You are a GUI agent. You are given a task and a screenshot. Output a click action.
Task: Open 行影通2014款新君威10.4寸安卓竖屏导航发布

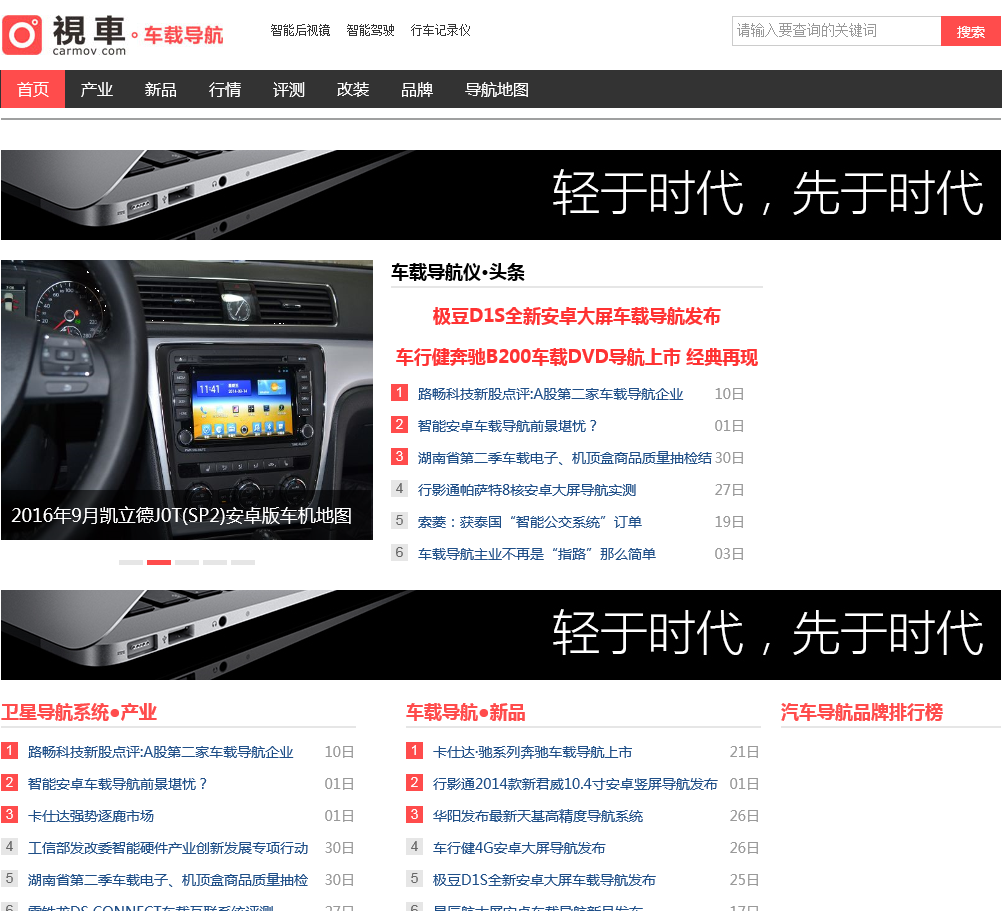(x=575, y=784)
